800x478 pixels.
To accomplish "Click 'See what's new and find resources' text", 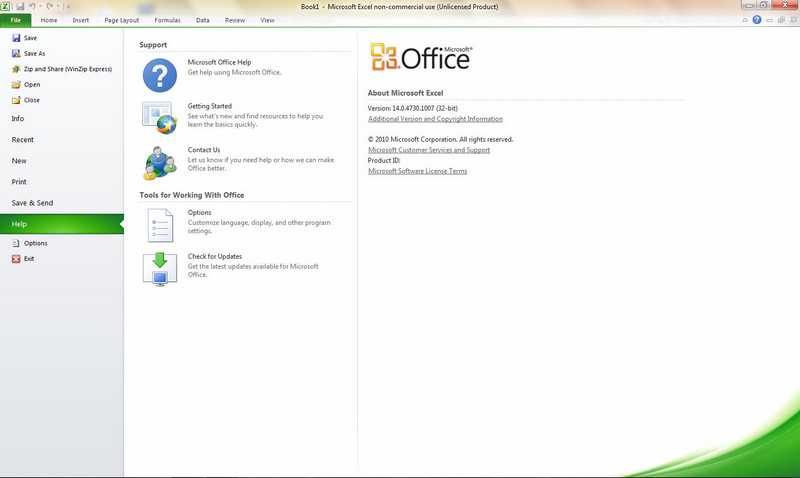I will tap(255, 120).
